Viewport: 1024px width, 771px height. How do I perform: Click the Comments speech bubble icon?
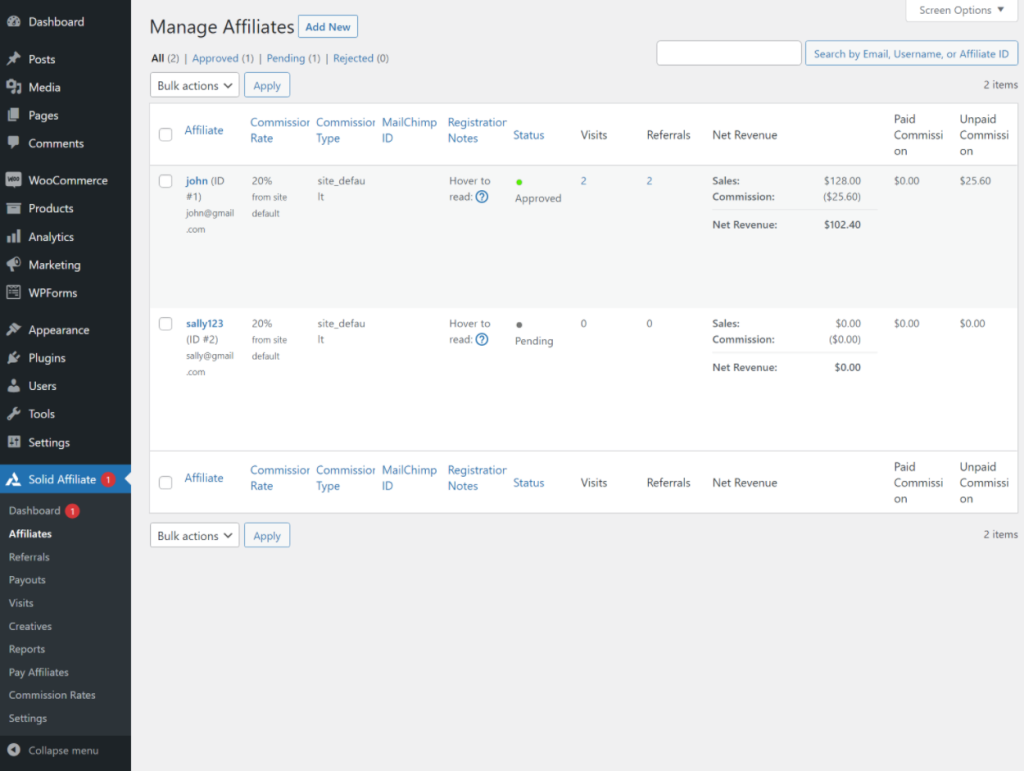14,143
